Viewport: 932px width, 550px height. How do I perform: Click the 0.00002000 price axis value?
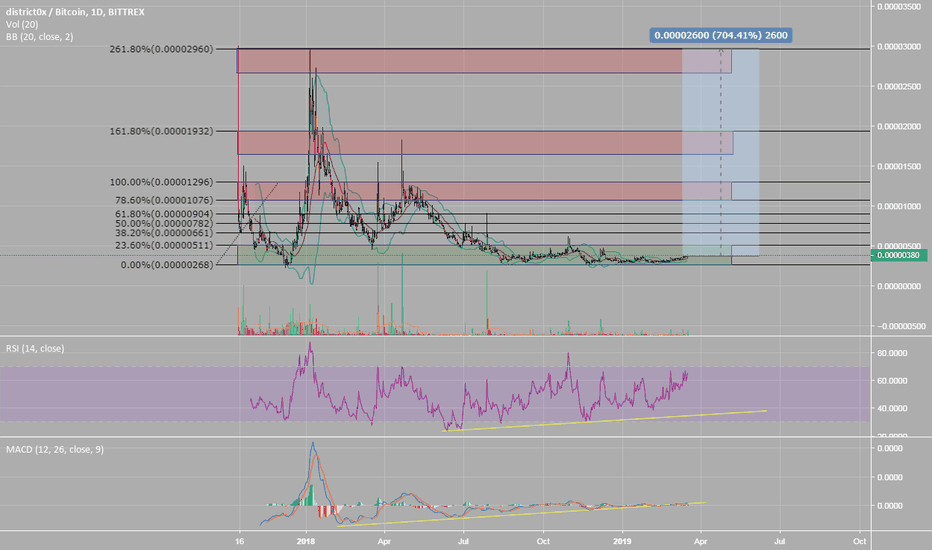pos(899,127)
